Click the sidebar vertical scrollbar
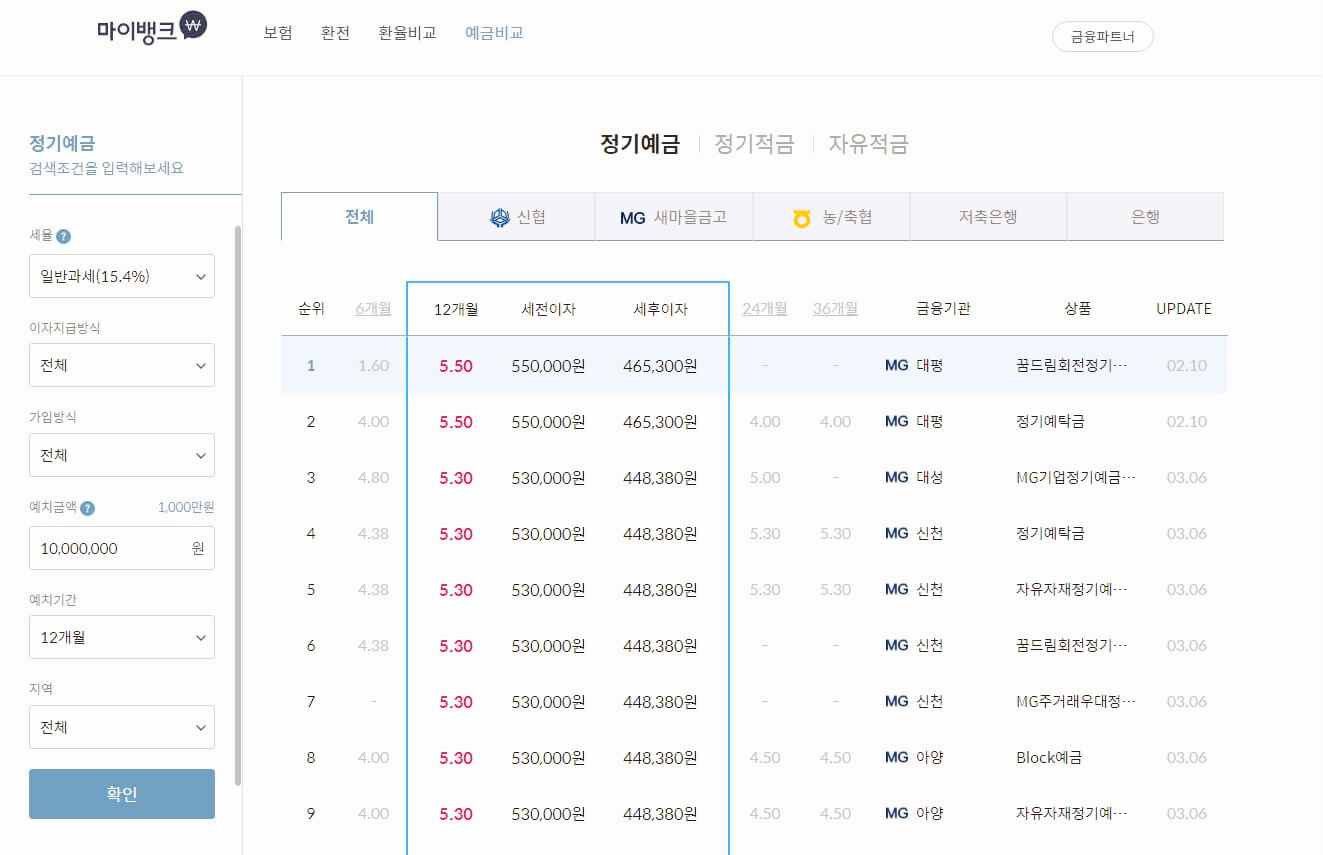1323x855 pixels. pyautogui.click(x=237, y=505)
